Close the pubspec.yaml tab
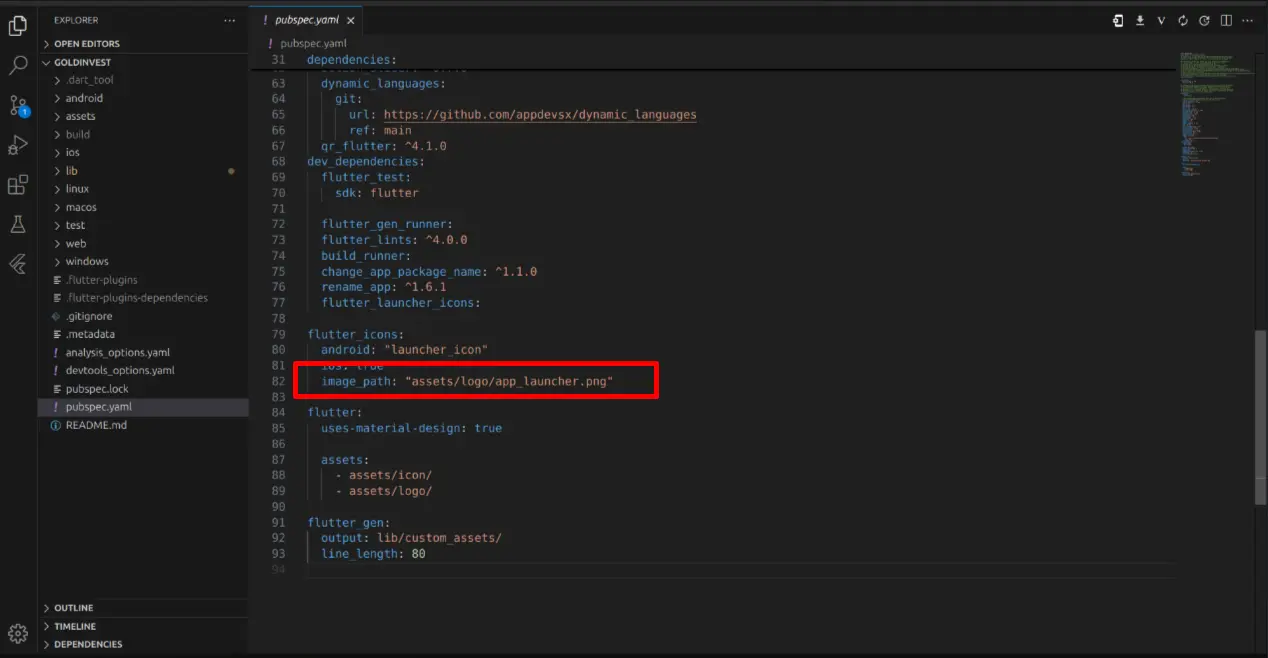This screenshot has width=1268, height=658. [351, 20]
